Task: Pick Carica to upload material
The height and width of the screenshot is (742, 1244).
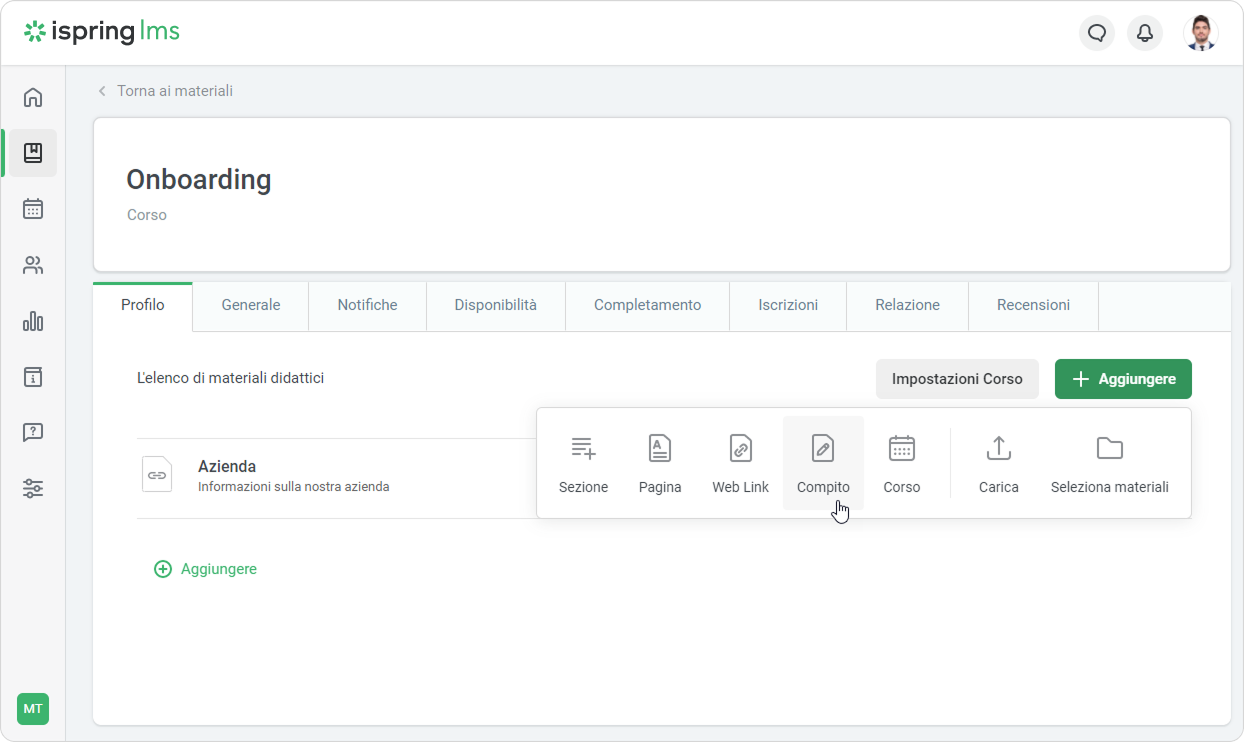Action: [x=998, y=463]
